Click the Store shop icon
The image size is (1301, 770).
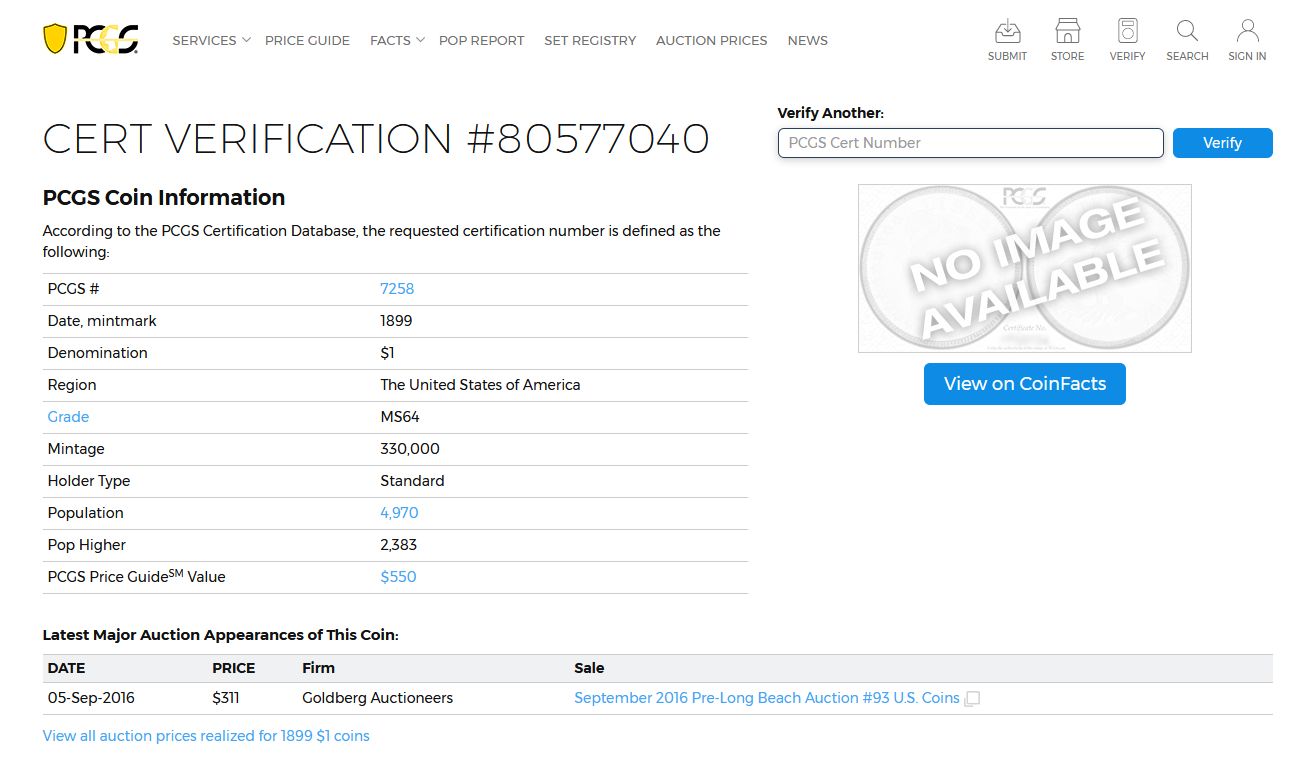1067,31
